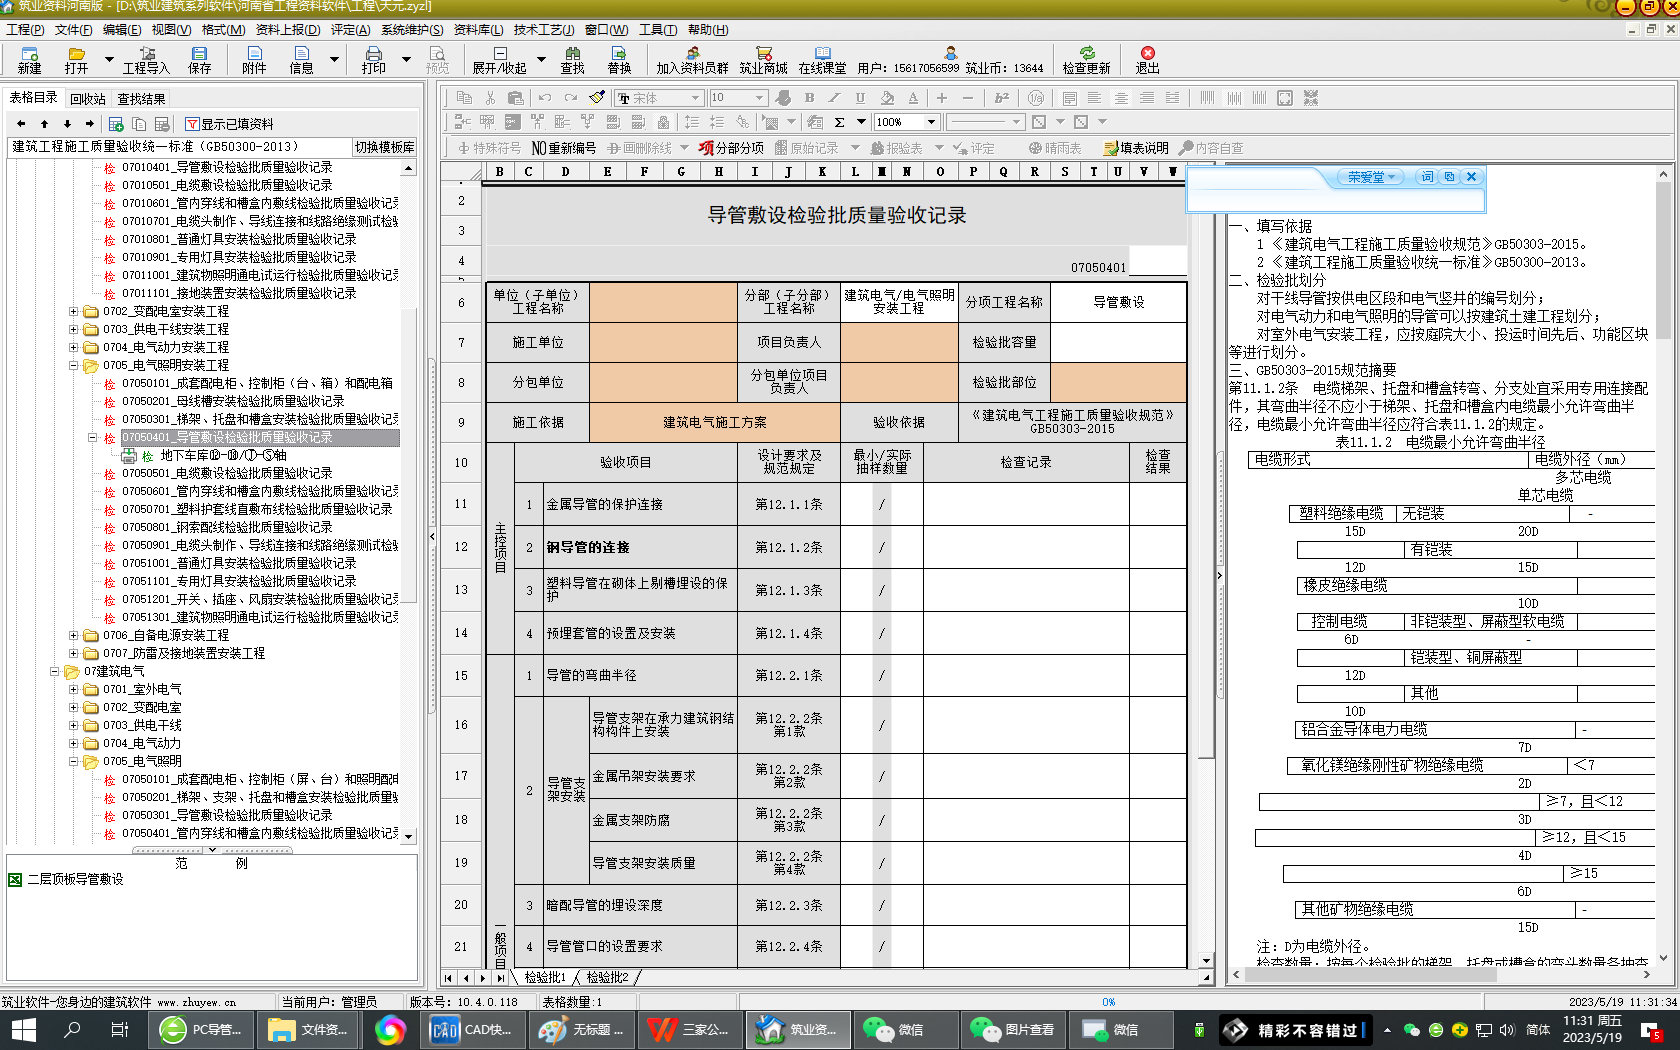The width and height of the screenshot is (1680, 1050).
Task: Click the 分部分项 toolbar icon
Action: pos(731,148)
